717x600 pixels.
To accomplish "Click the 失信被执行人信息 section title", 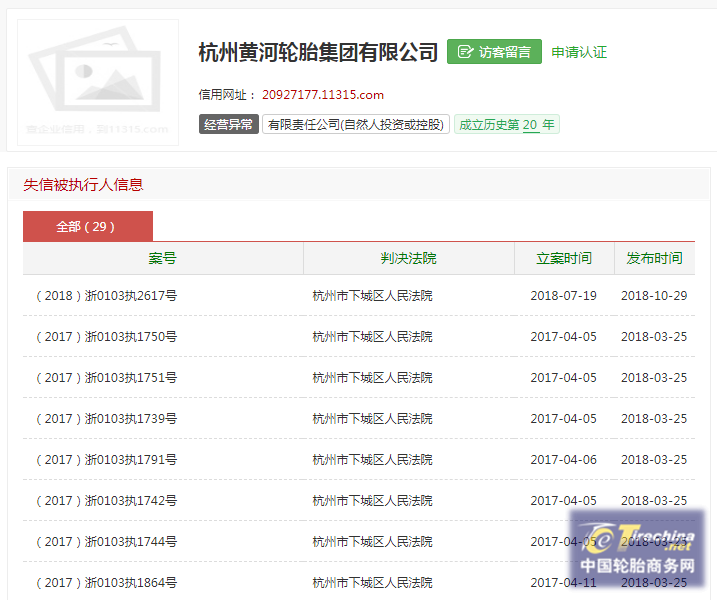I will click(83, 185).
